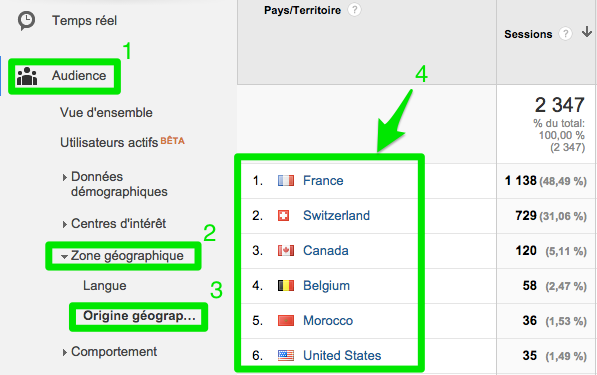The image size is (597, 375).
Task: Open the Morocco country link
Action: tap(328, 321)
